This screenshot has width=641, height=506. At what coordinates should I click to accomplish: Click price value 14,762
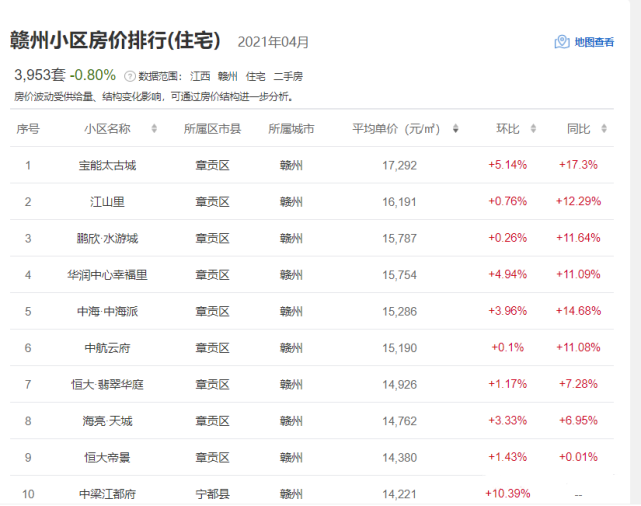(x=399, y=421)
